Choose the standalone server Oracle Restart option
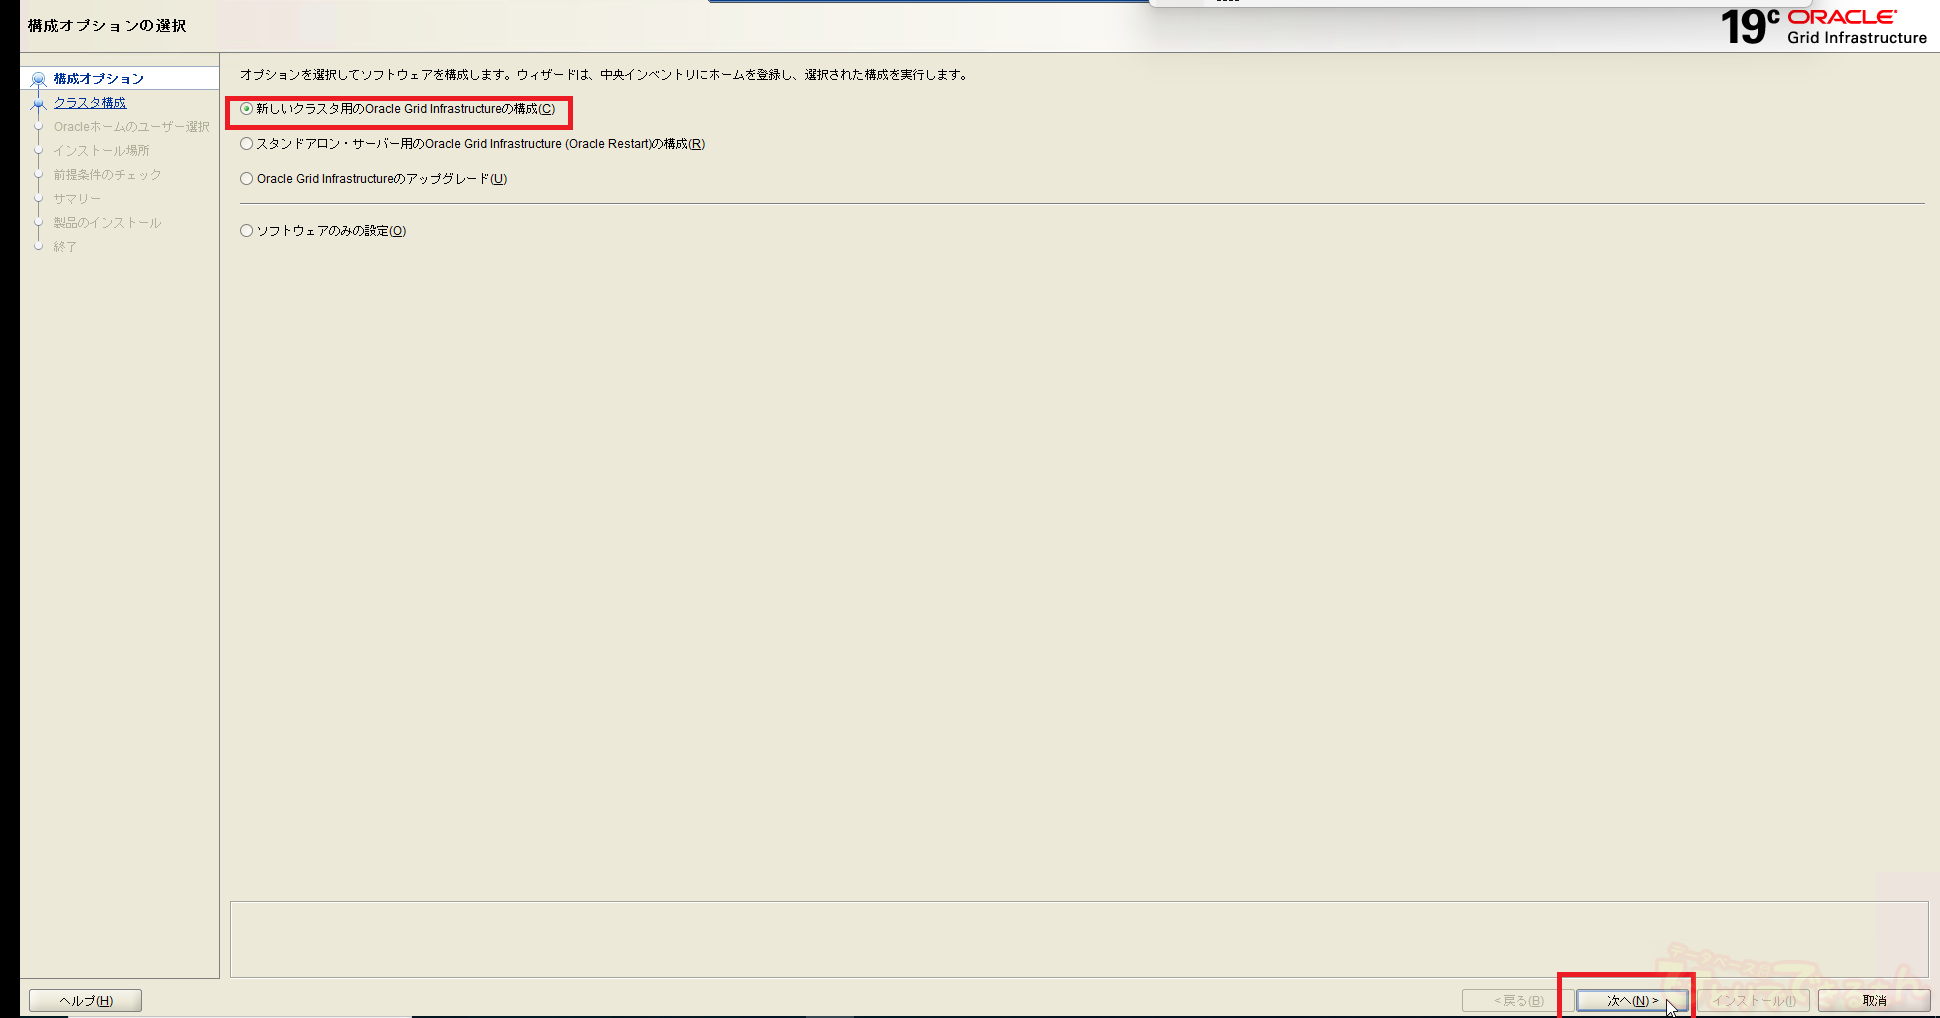Screen dimensions: 1940x1018 (x=247, y=144)
